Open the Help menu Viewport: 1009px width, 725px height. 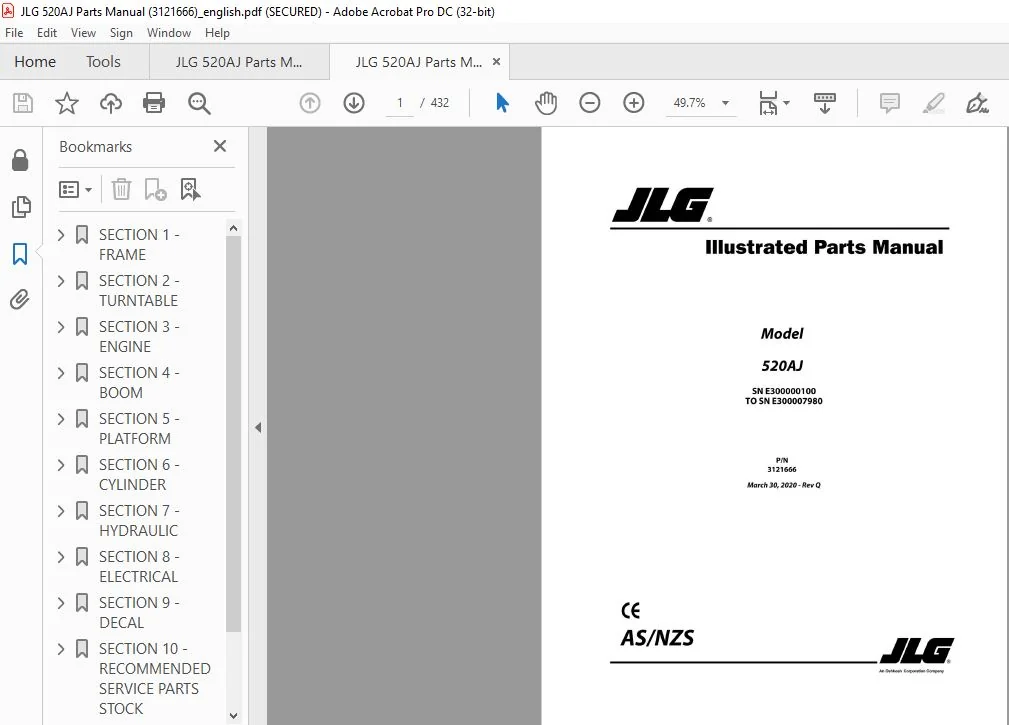[x=217, y=33]
